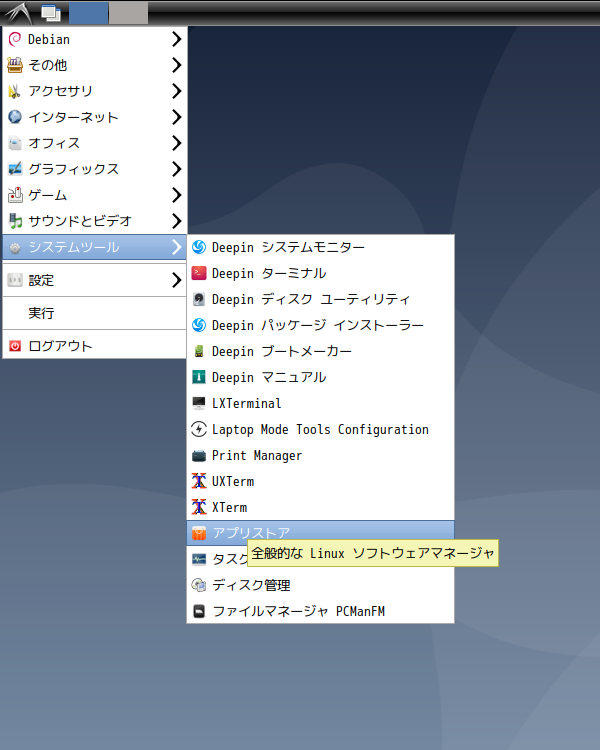Expand the その他 submenu arrow
This screenshot has width=600, height=750.
point(177,65)
